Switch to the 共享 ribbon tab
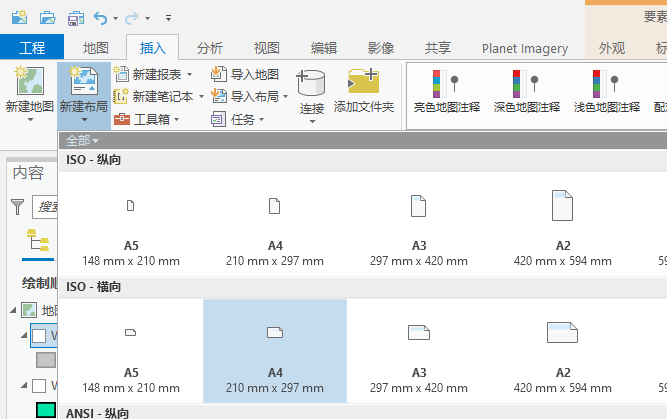The width and height of the screenshot is (667, 419). tap(438, 48)
